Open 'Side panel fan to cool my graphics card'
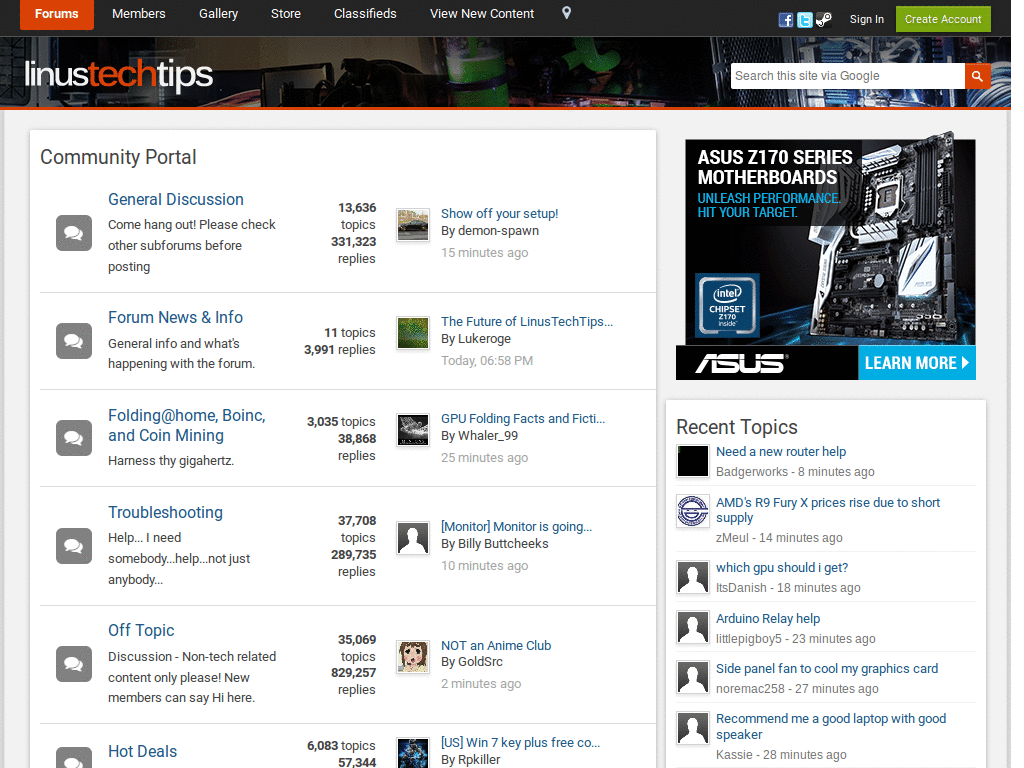 coord(827,669)
